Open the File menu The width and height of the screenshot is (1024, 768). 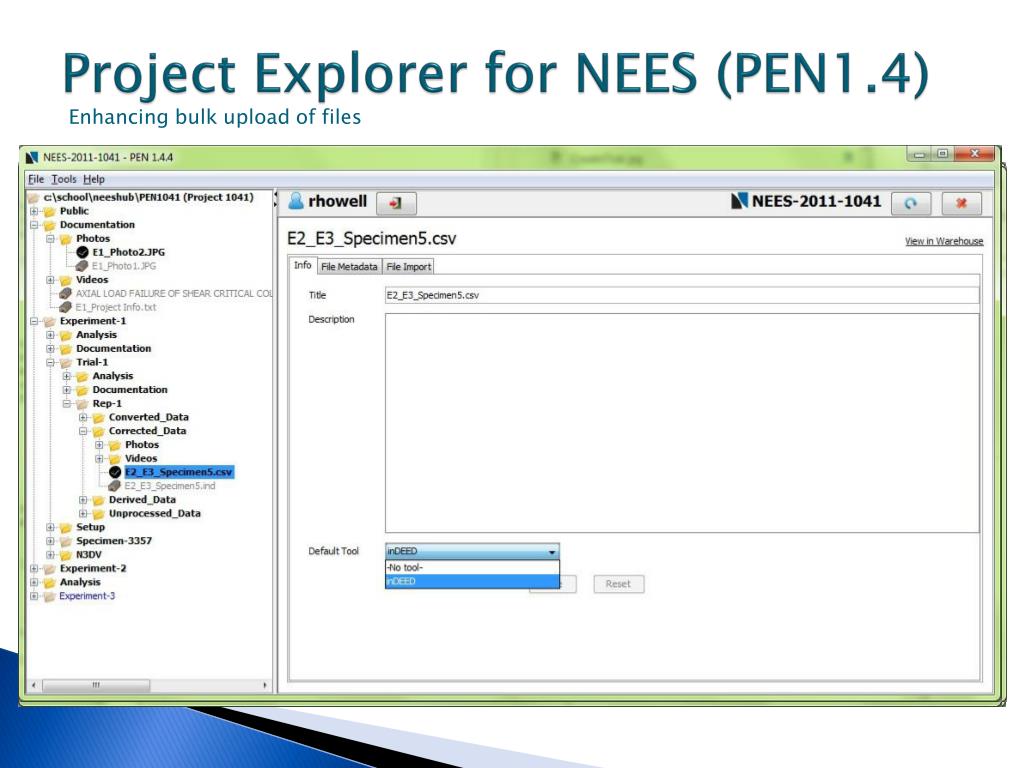pyautogui.click(x=36, y=179)
